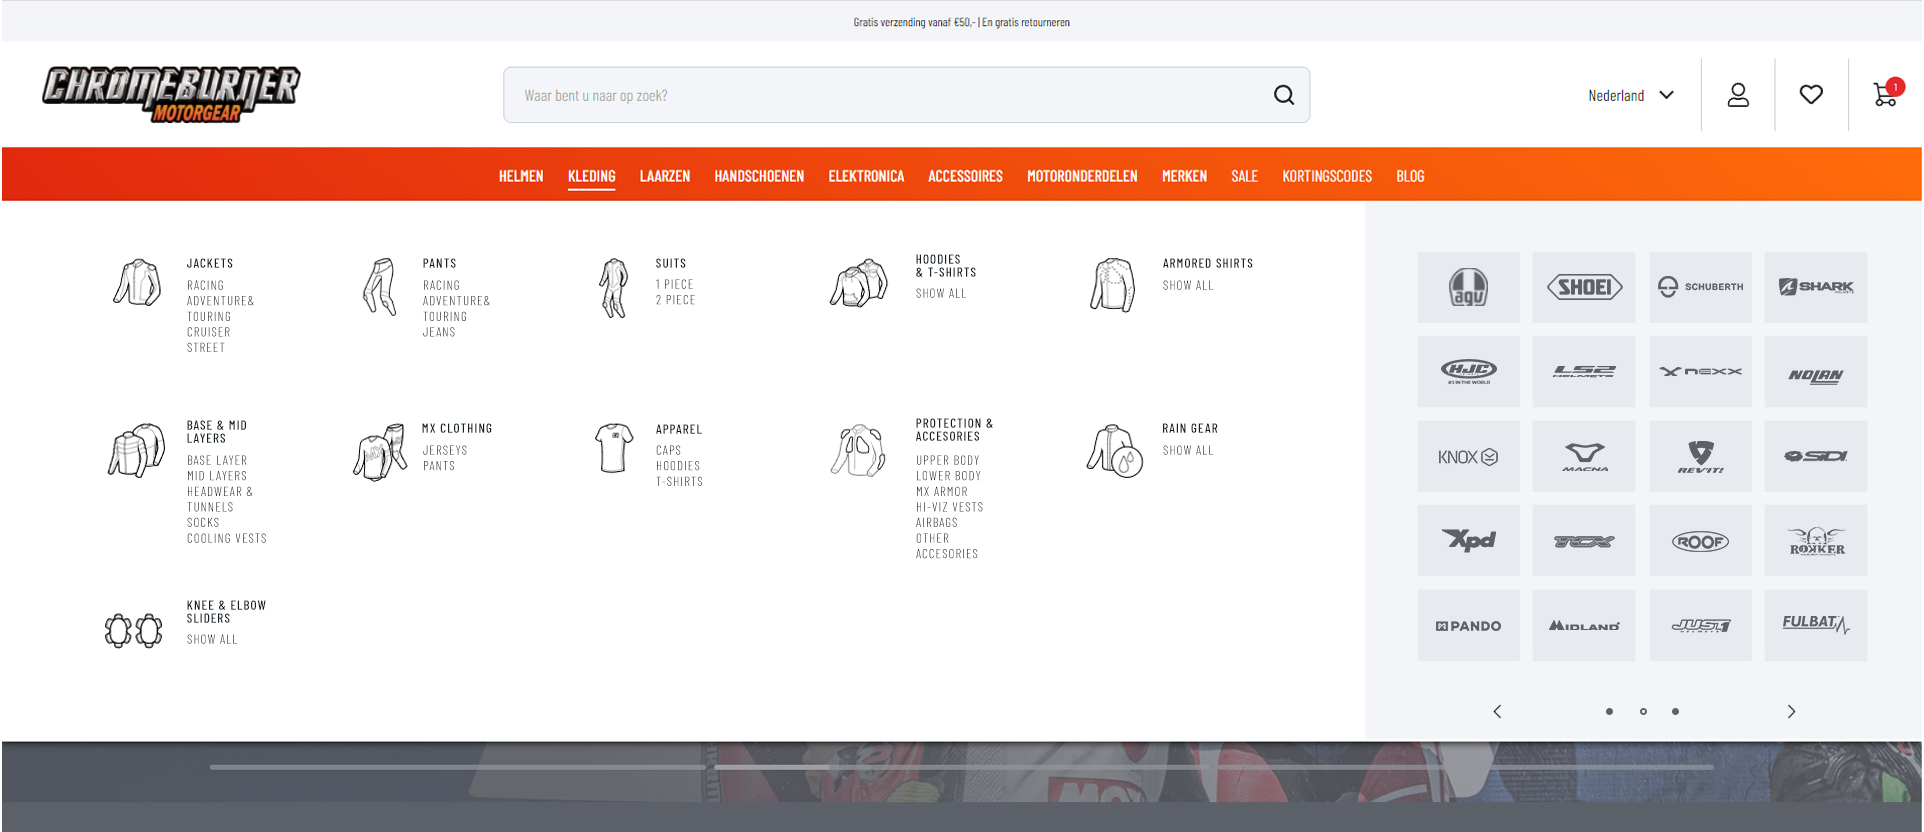Select the Rain Gear jacket icon
The image size is (1924, 832).
click(x=1114, y=451)
